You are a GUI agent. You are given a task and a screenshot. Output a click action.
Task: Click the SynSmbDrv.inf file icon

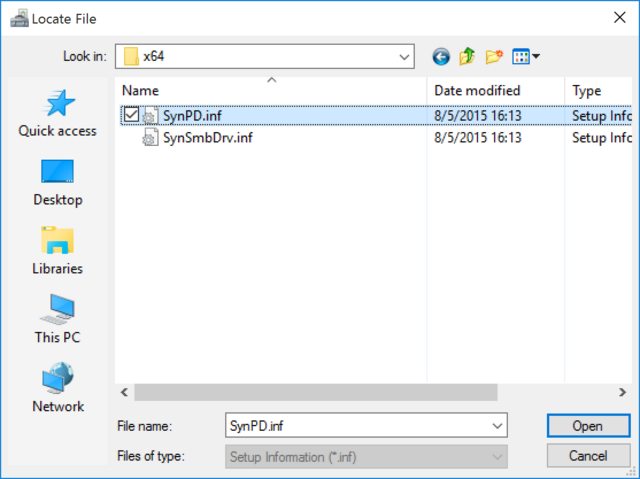tap(150, 137)
